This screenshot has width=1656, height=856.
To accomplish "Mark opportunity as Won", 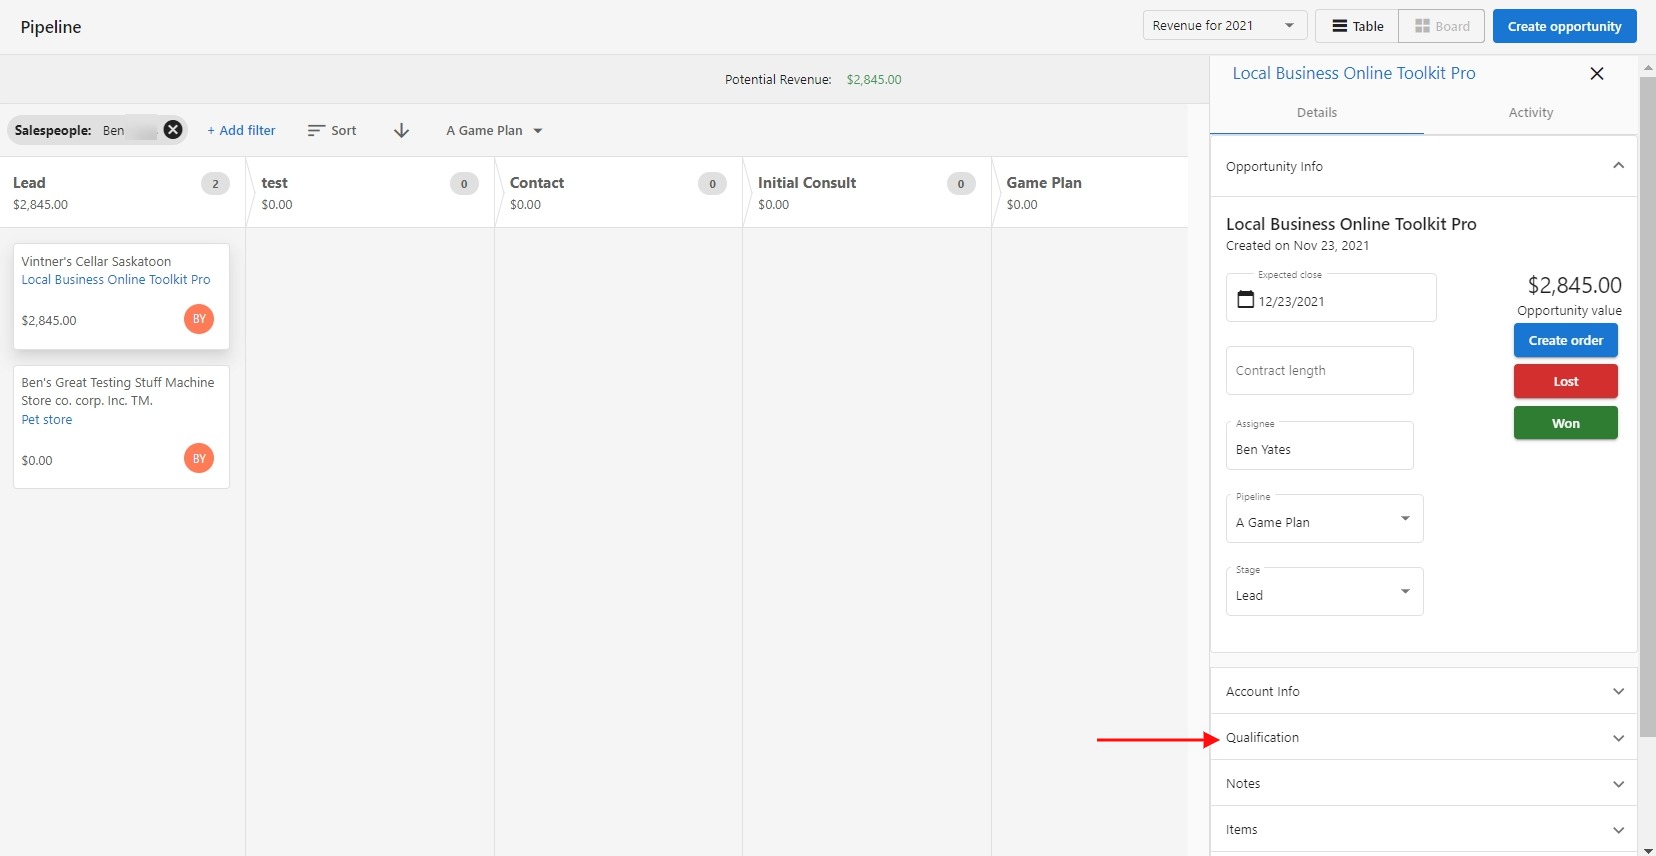I will point(1566,423).
